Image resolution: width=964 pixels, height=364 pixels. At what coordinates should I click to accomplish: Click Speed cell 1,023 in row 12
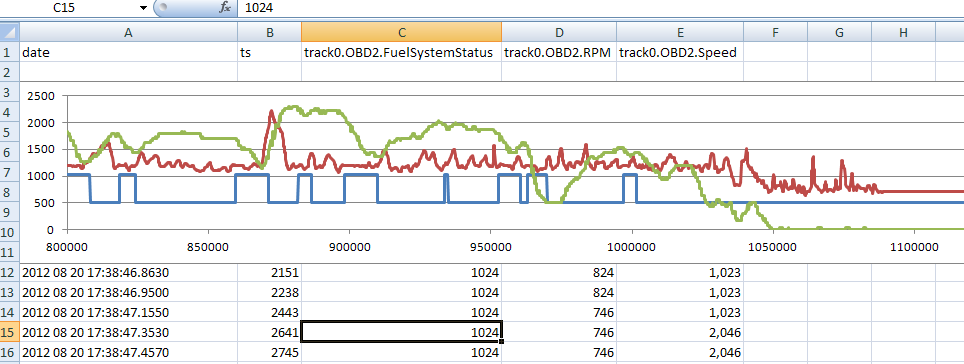680,273
